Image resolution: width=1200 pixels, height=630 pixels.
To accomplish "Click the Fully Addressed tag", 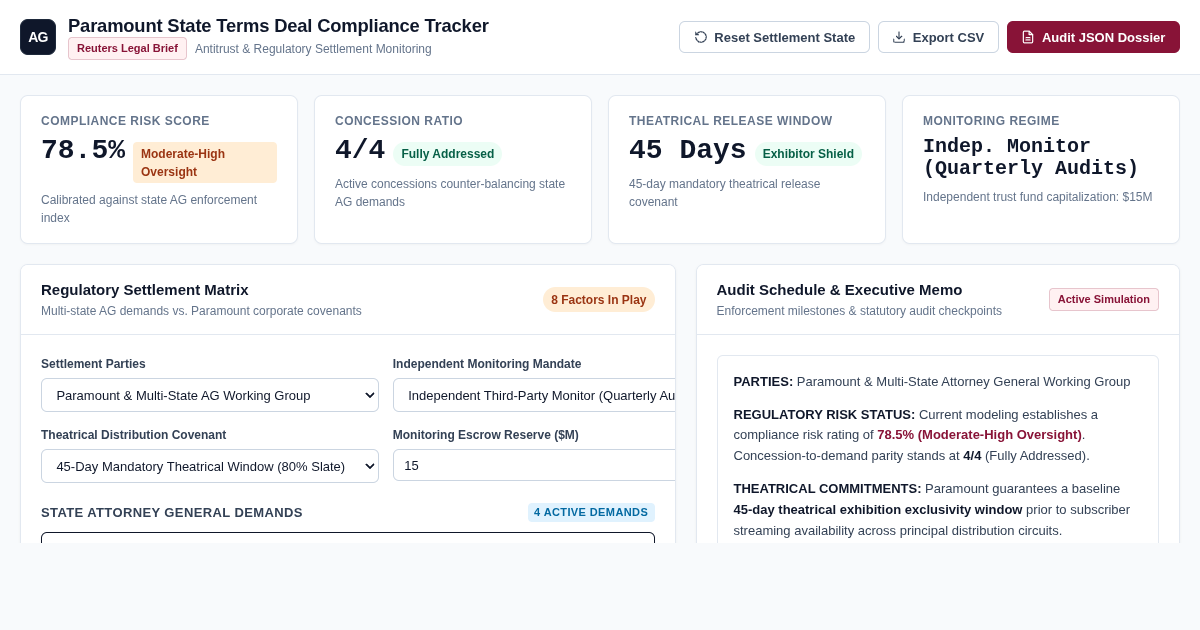I will (448, 154).
